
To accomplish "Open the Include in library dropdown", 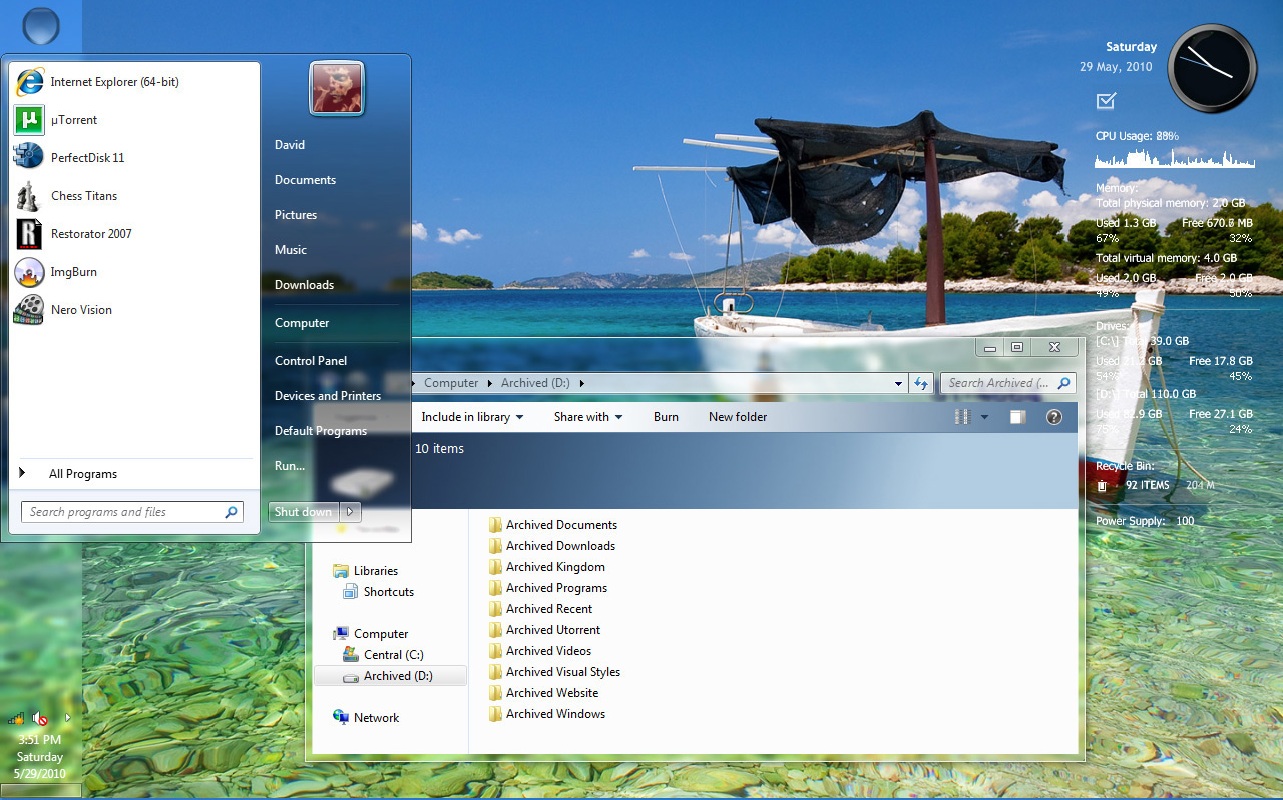I will coord(472,417).
